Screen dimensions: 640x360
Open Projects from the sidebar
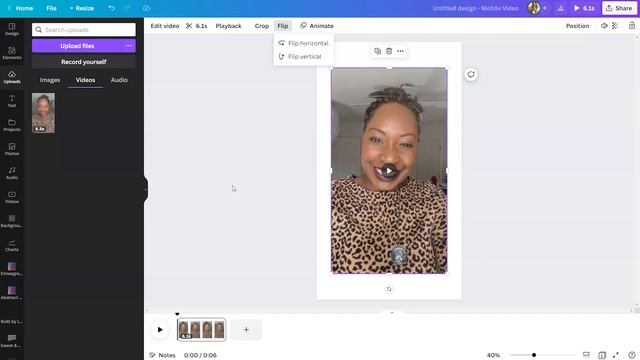[x=12, y=125]
